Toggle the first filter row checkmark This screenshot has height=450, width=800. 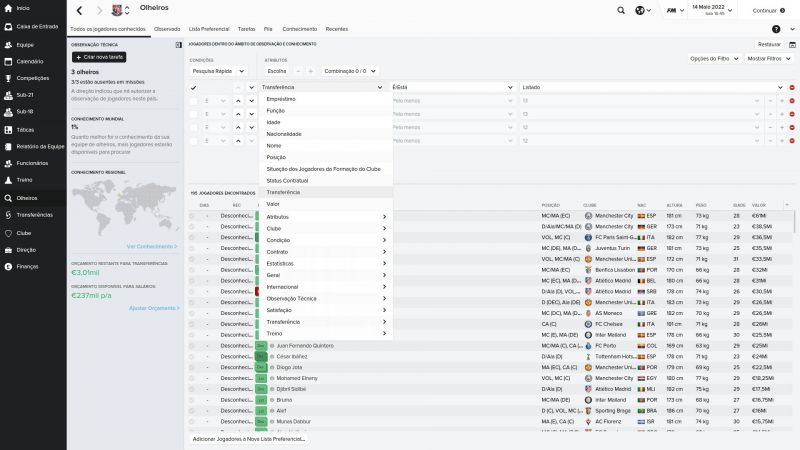coord(194,88)
